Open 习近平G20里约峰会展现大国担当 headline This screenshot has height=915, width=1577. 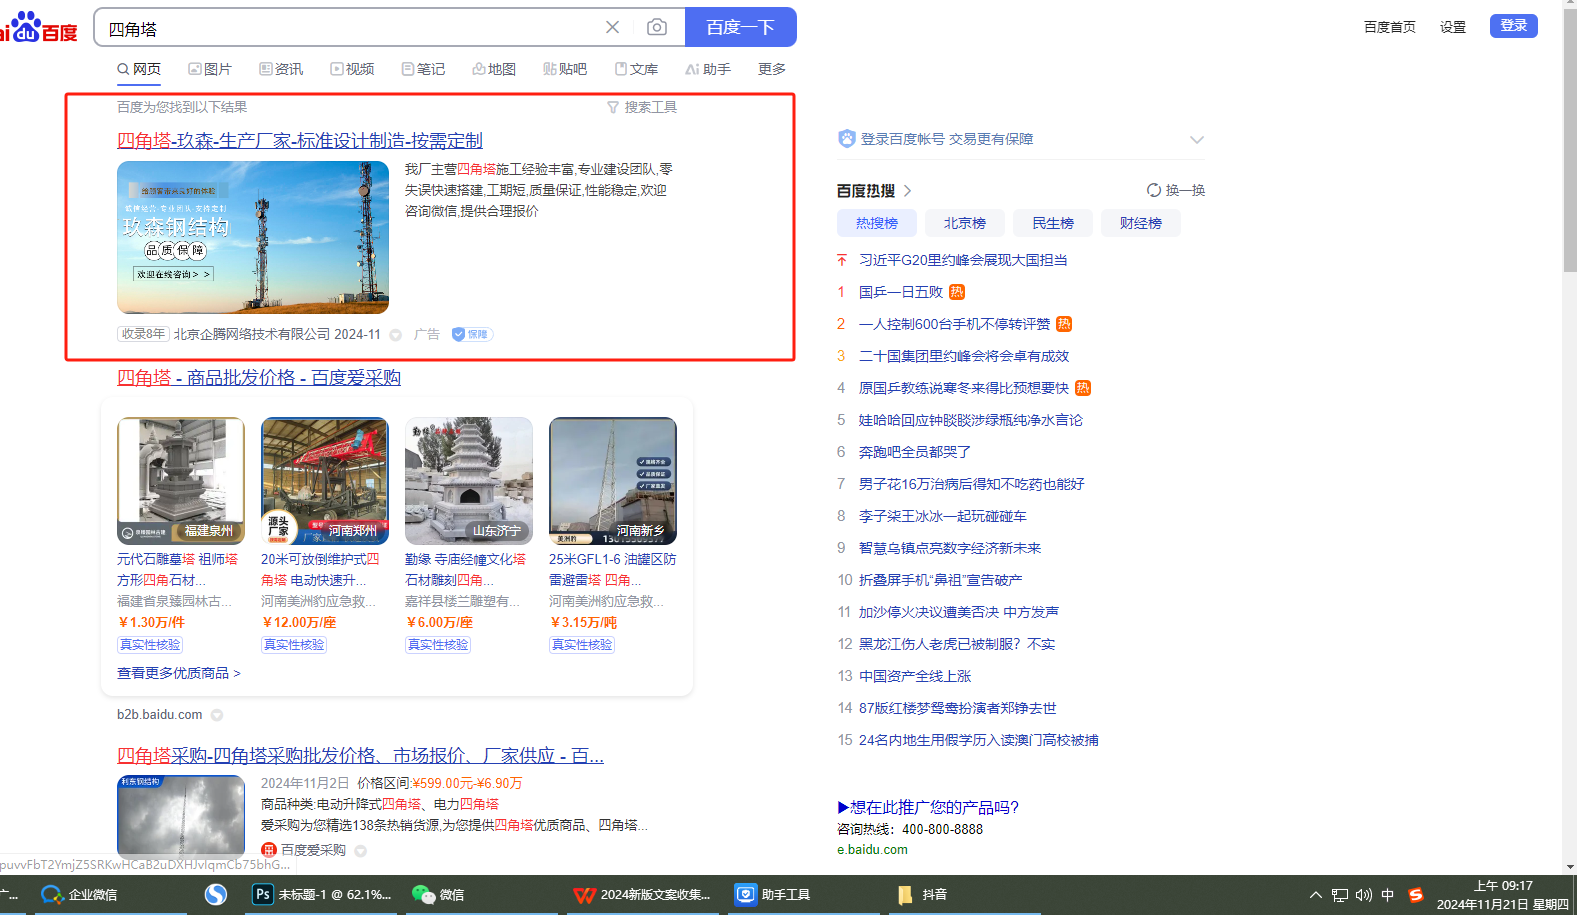click(x=963, y=260)
